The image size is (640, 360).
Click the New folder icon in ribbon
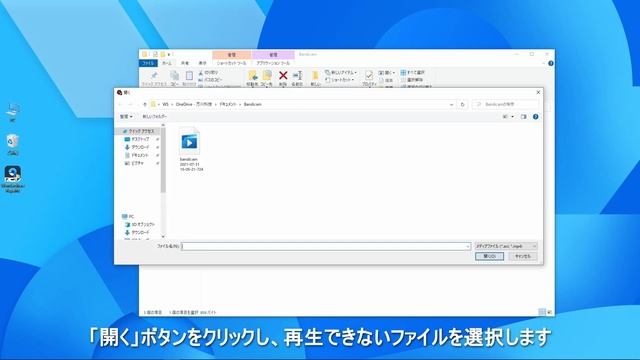[x=315, y=76]
